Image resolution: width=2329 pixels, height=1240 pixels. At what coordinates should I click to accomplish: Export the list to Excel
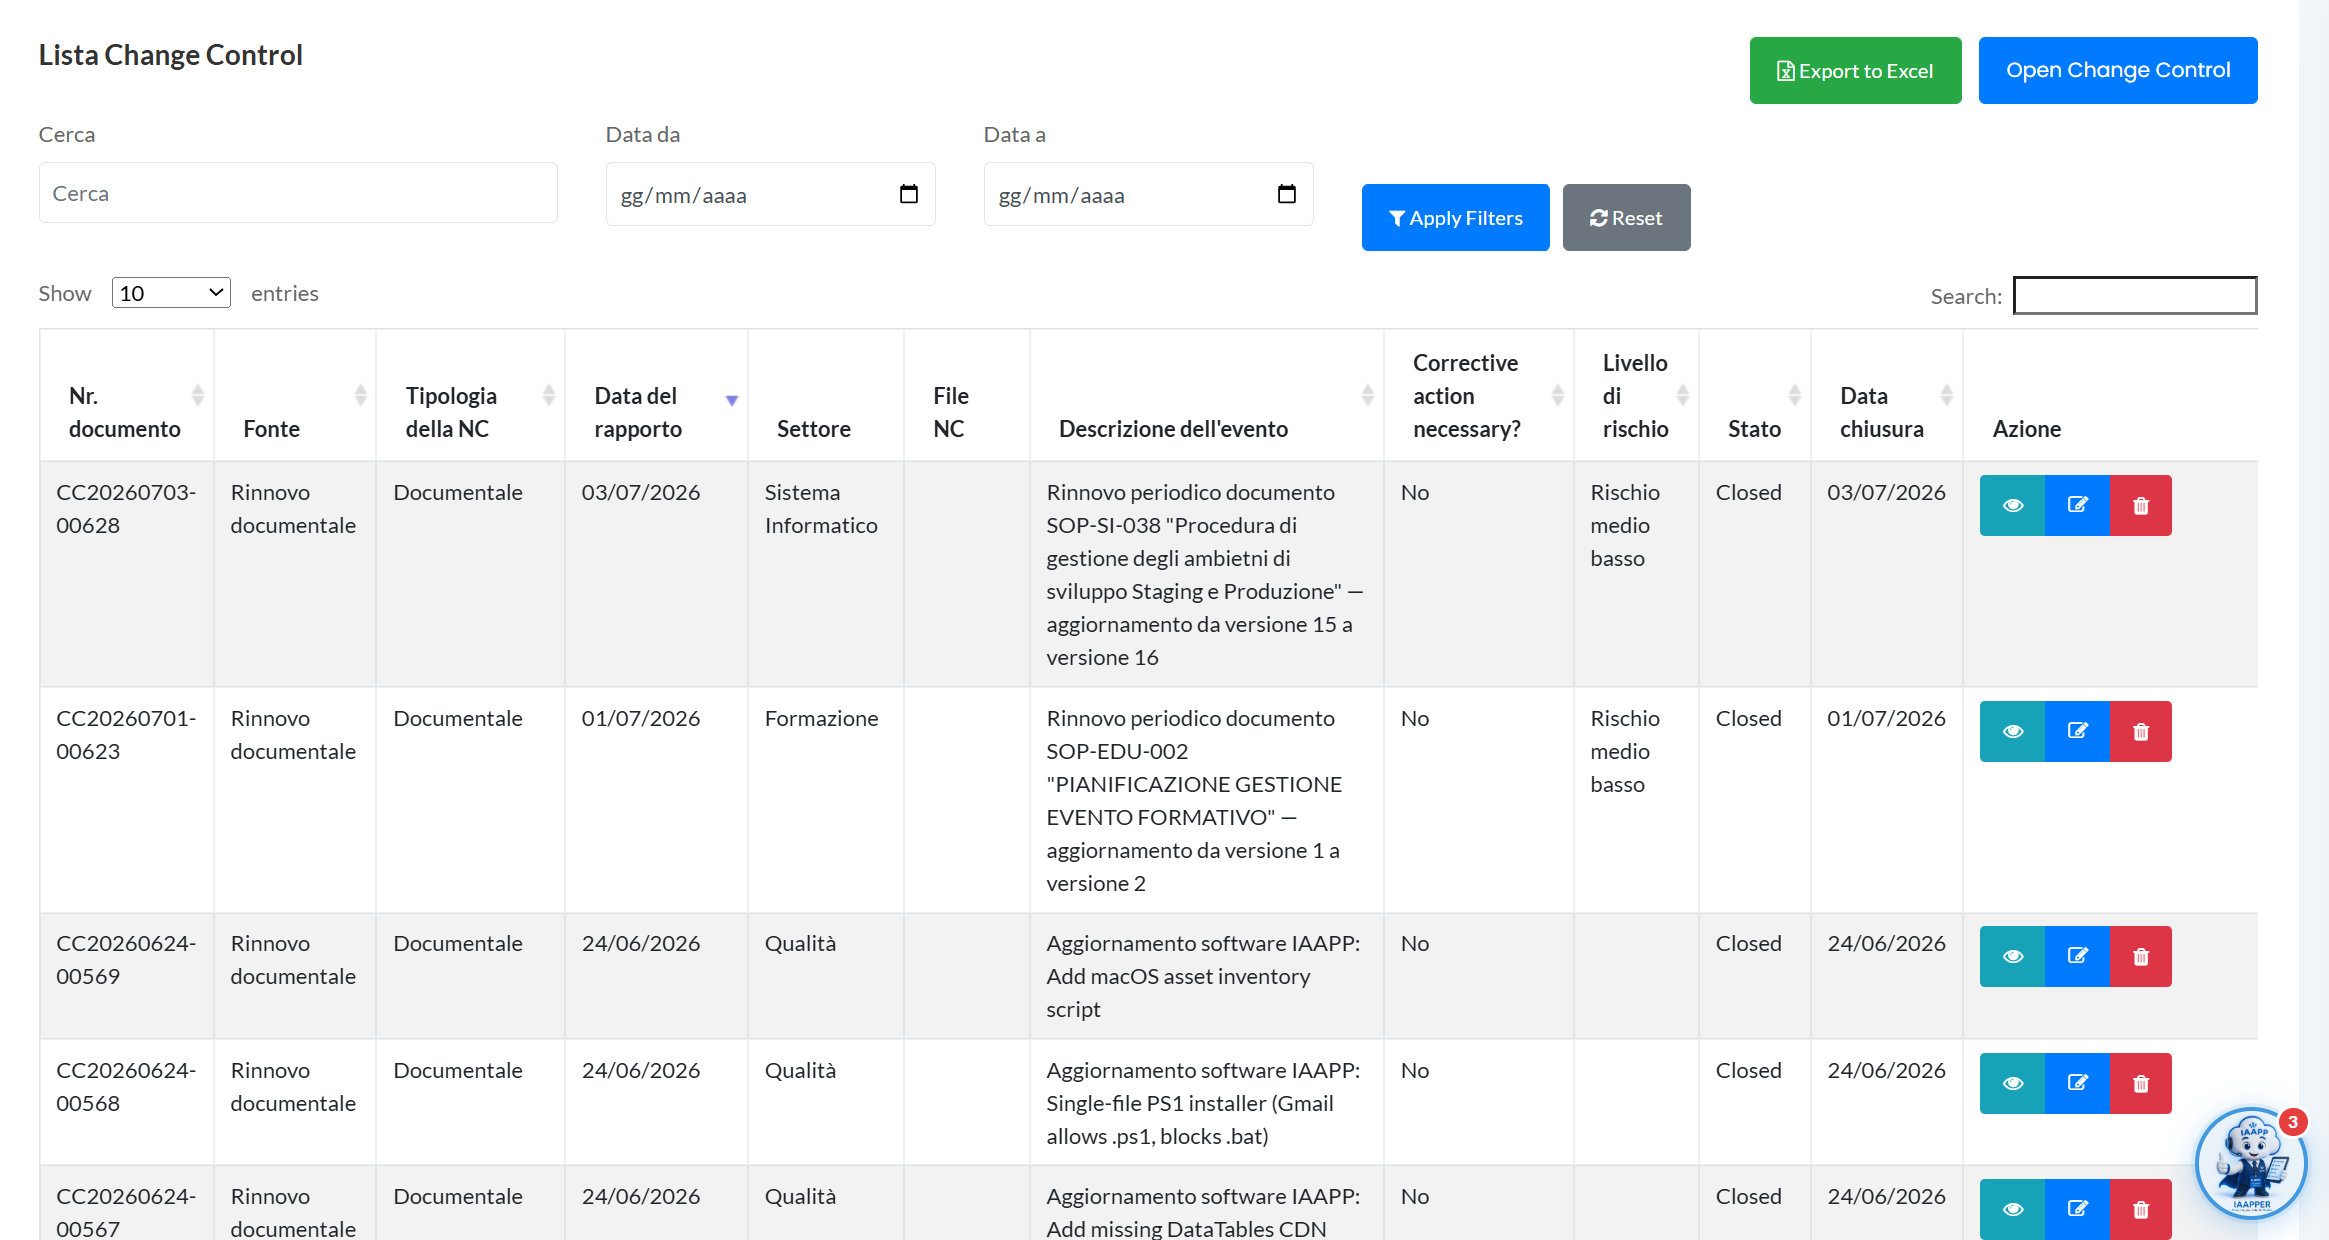point(1855,70)
